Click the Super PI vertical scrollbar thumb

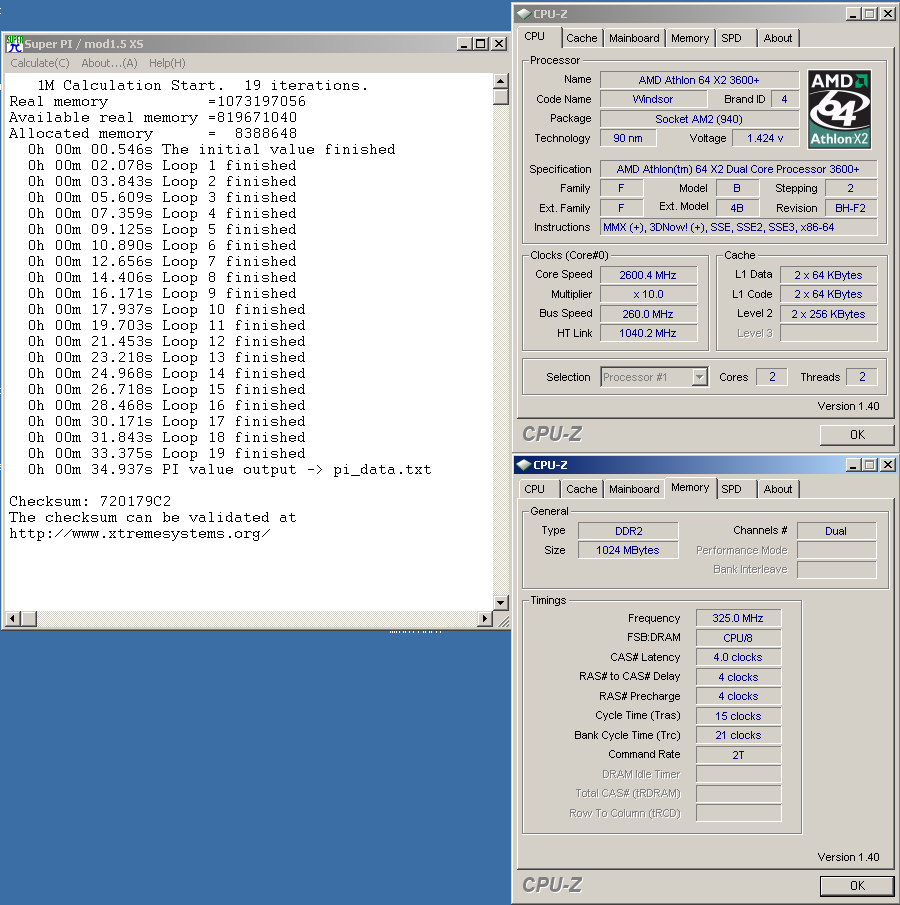coord(501,96)
